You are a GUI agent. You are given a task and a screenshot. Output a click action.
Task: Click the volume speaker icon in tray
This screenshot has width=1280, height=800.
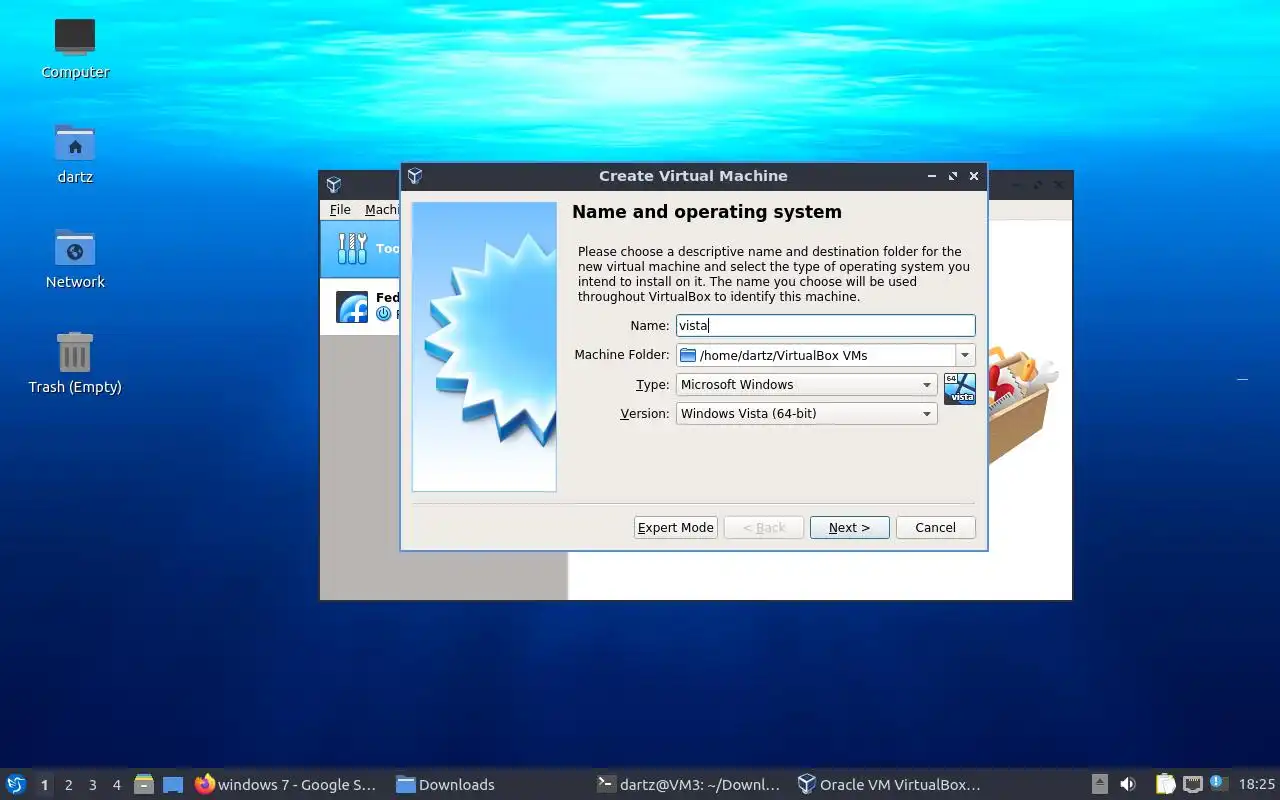[x=1128, y=784]
